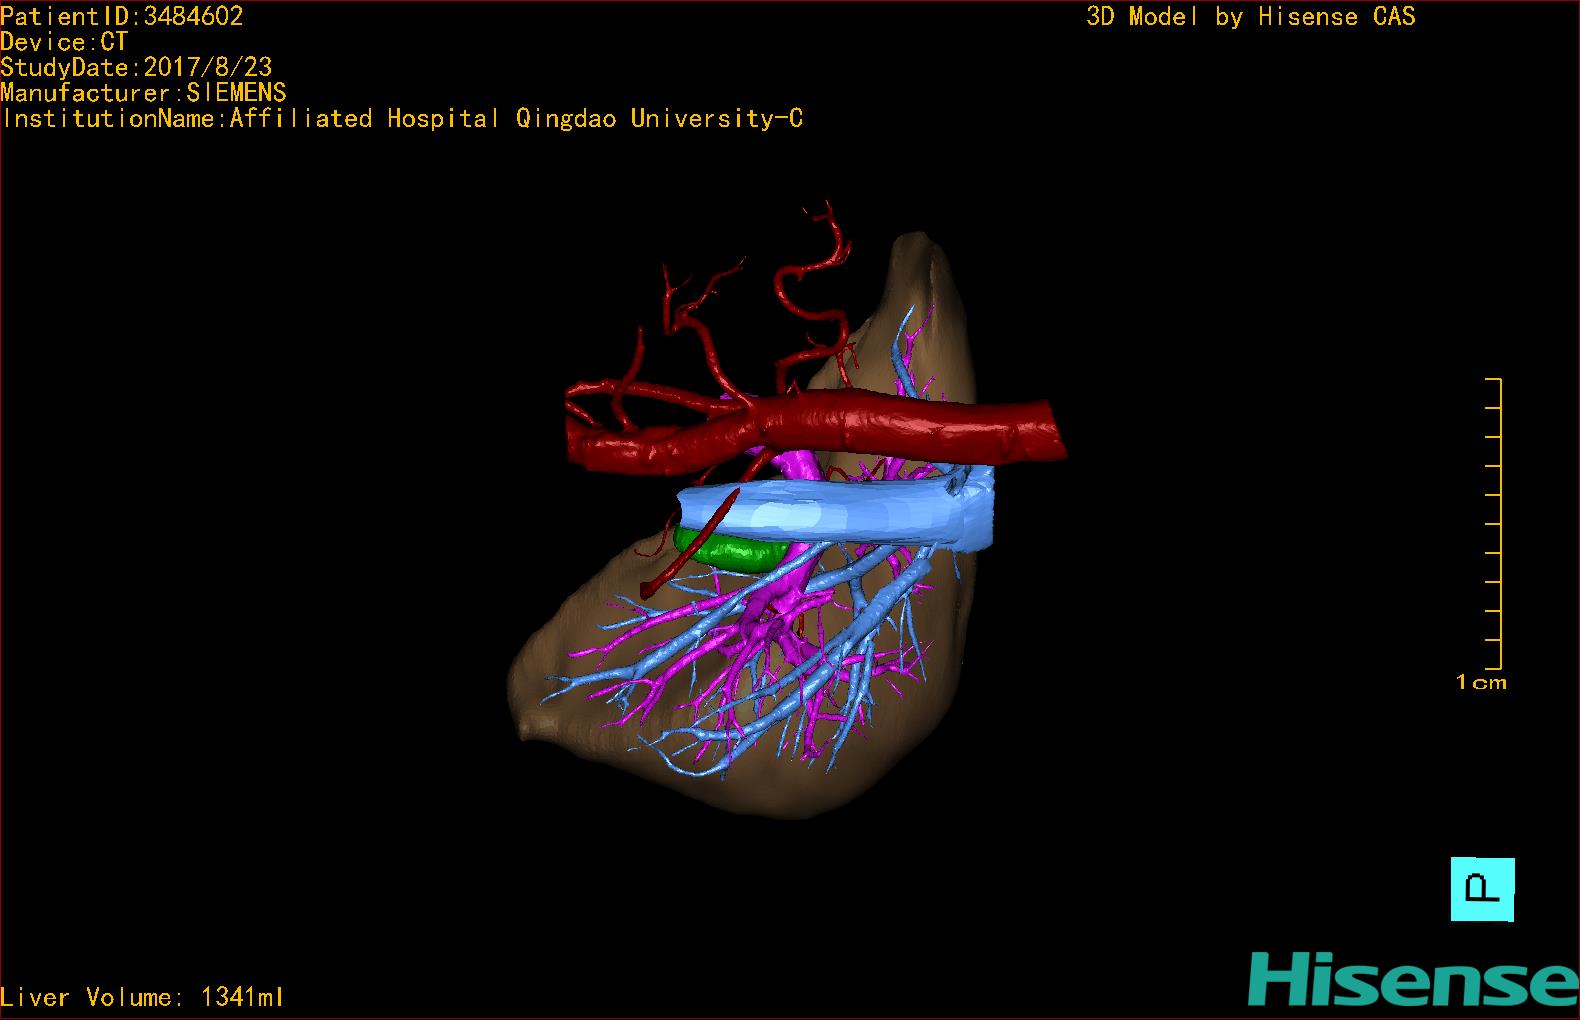Click the 1cm scale label
Screen dimensions: 1580x1020
tap(1481, 682)
